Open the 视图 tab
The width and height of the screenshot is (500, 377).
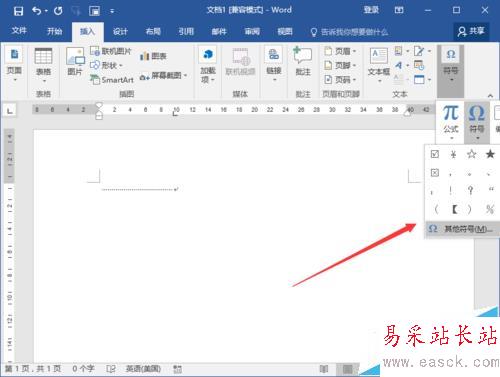tap(285, 32)
